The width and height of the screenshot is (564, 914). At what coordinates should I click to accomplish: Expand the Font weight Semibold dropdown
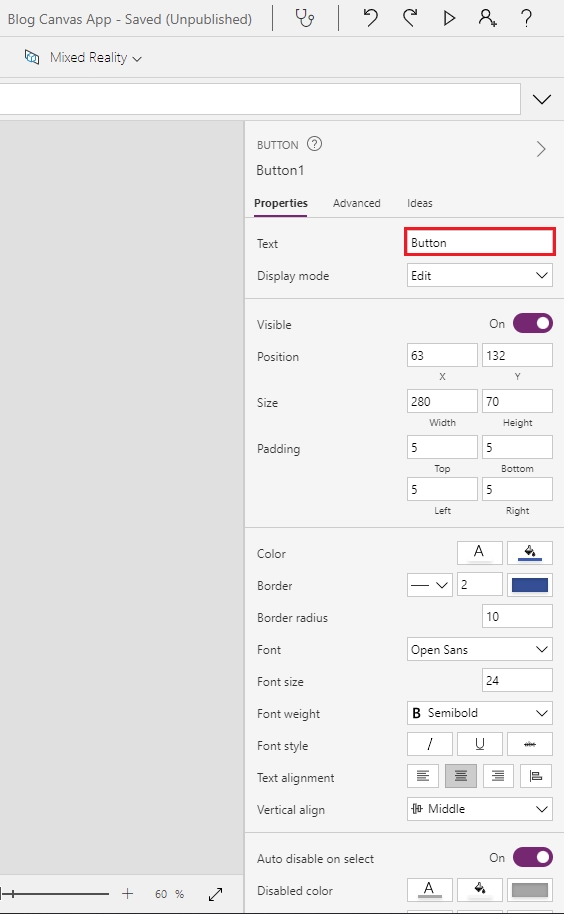tap(480, 713)
